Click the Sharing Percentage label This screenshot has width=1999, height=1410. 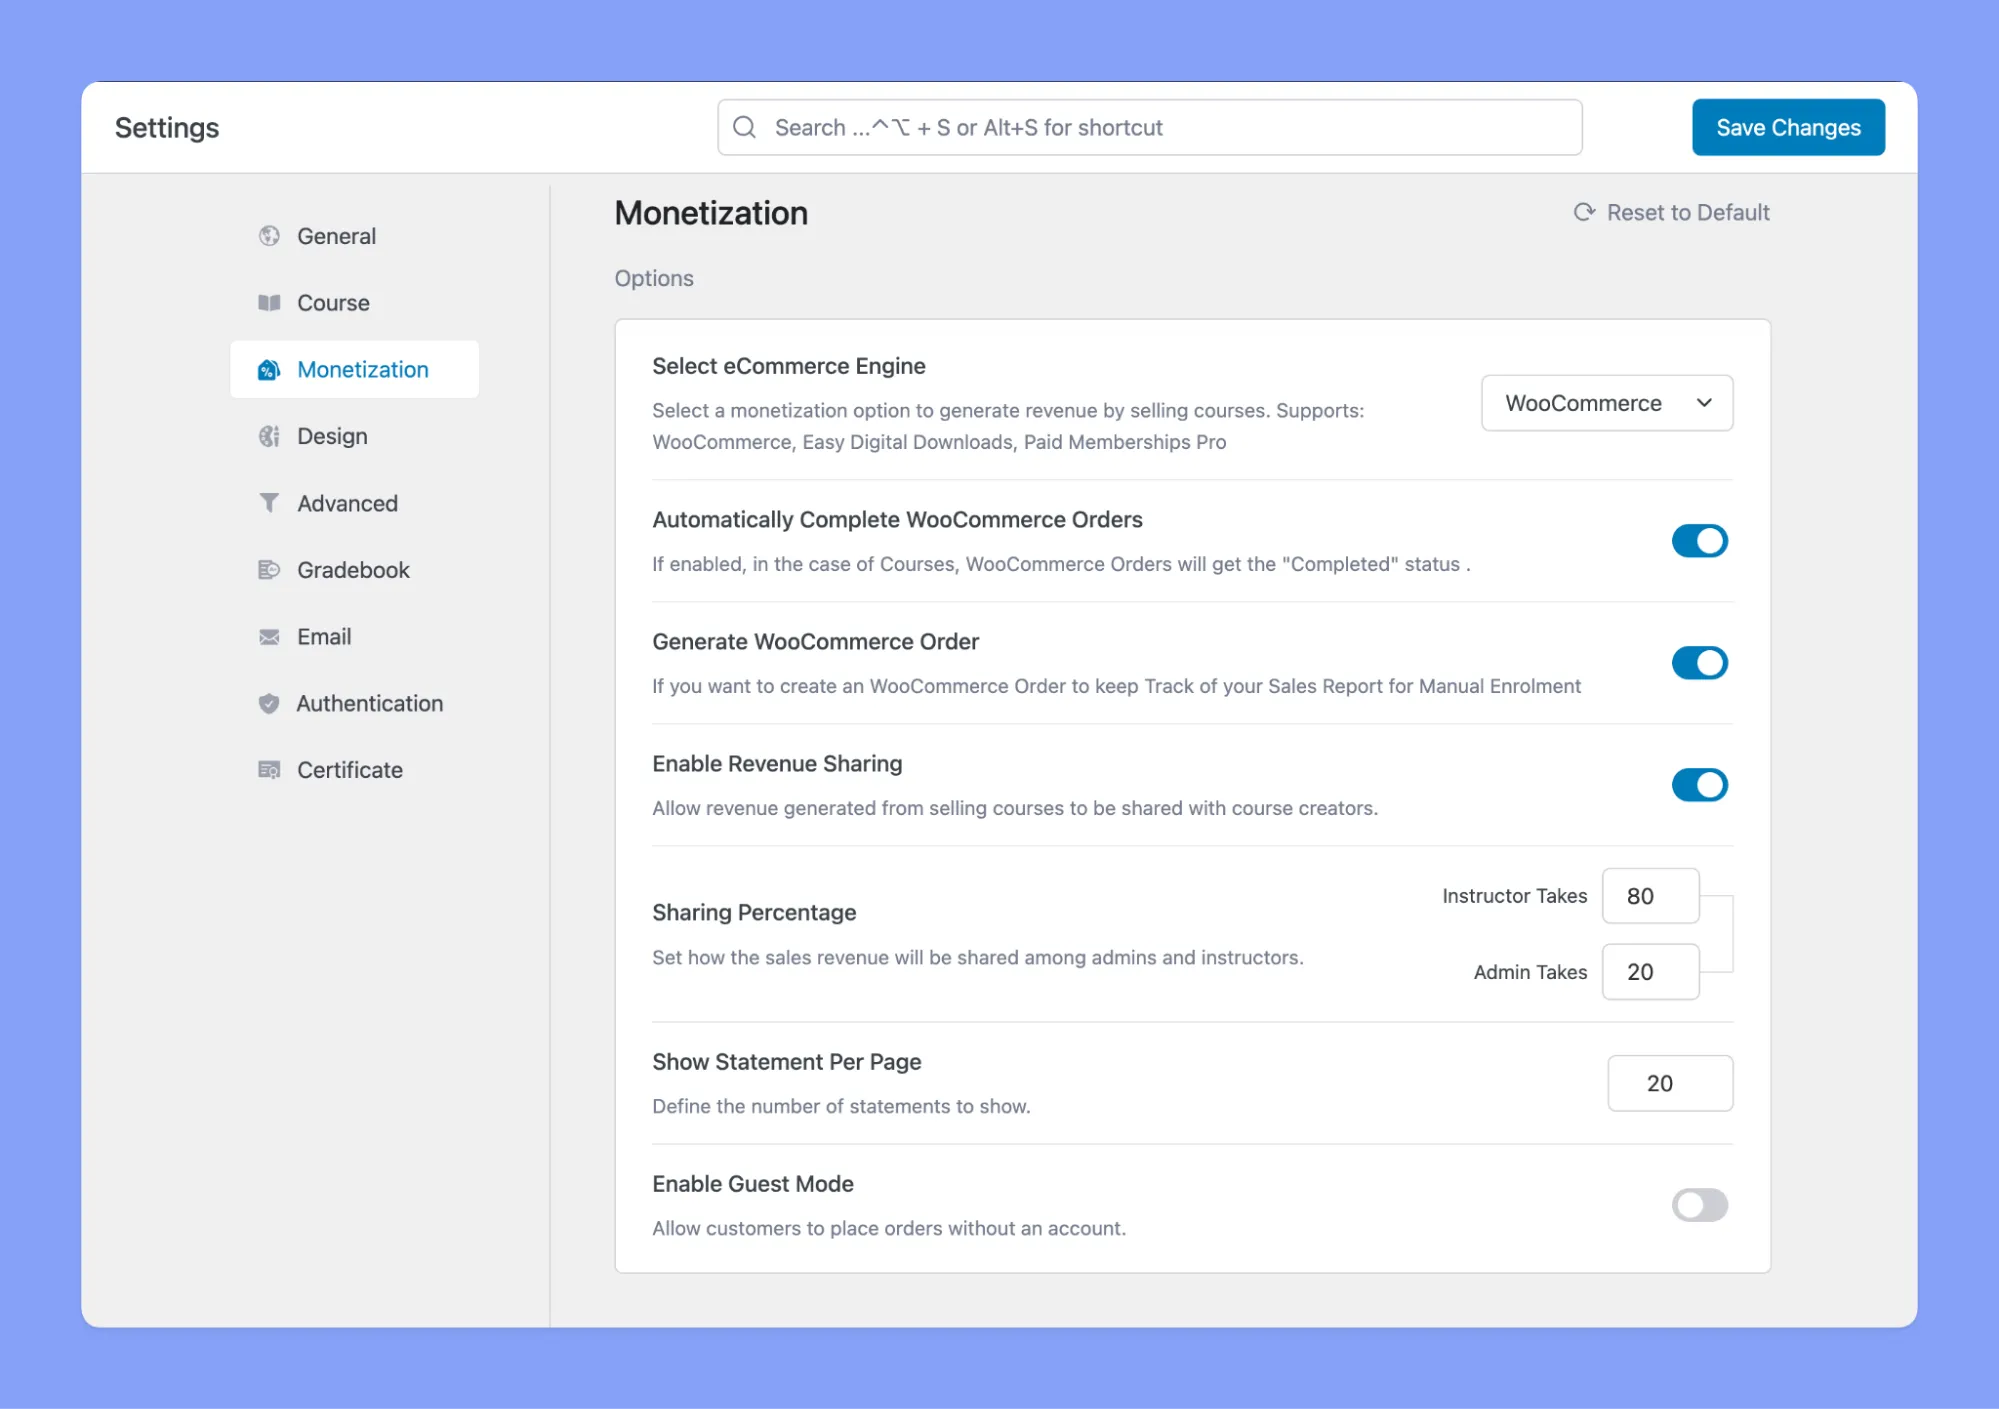click(754, 912)
